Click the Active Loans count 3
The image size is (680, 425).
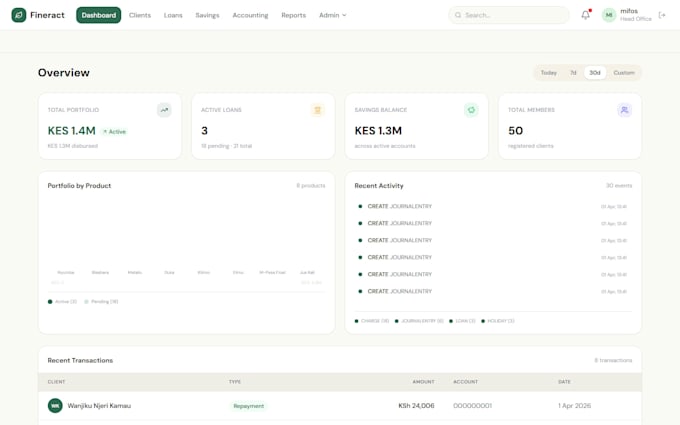(x=204, y=131)
